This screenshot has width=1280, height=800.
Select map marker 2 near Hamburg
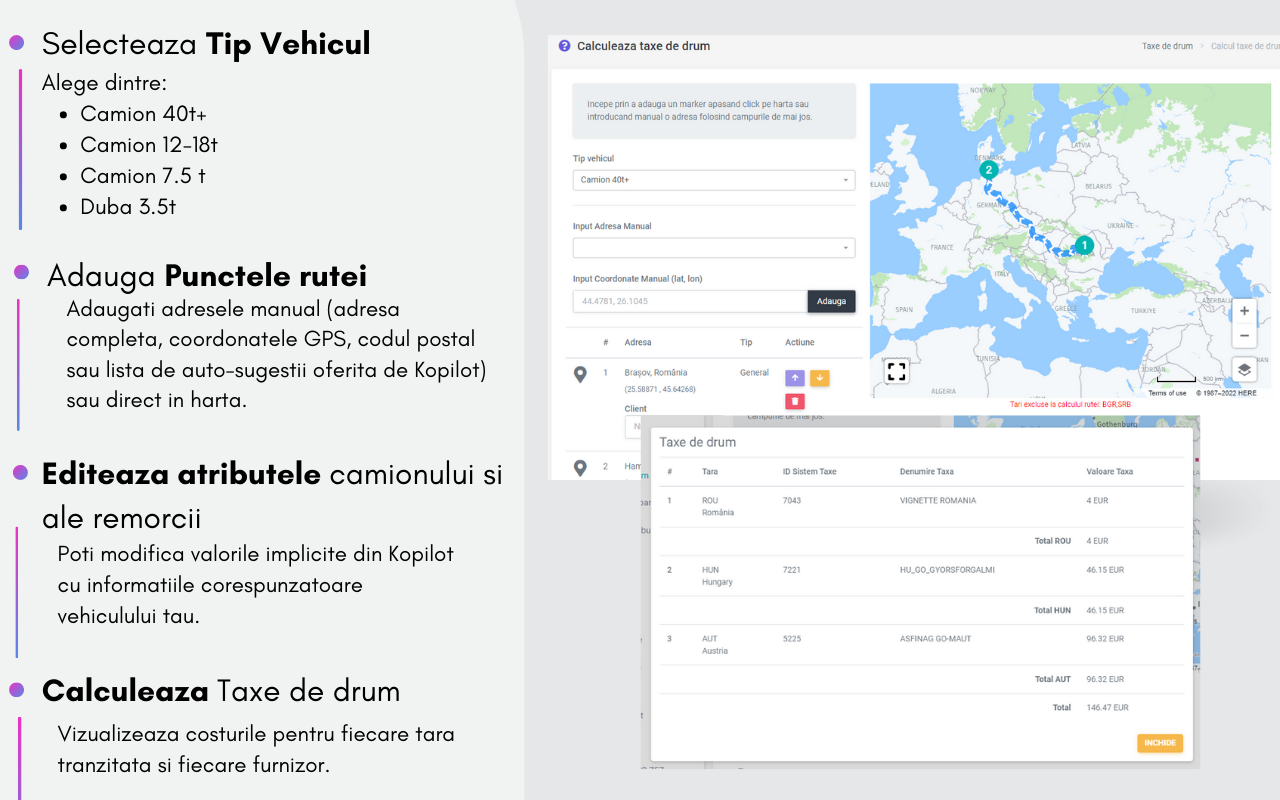tap(989, 170)
